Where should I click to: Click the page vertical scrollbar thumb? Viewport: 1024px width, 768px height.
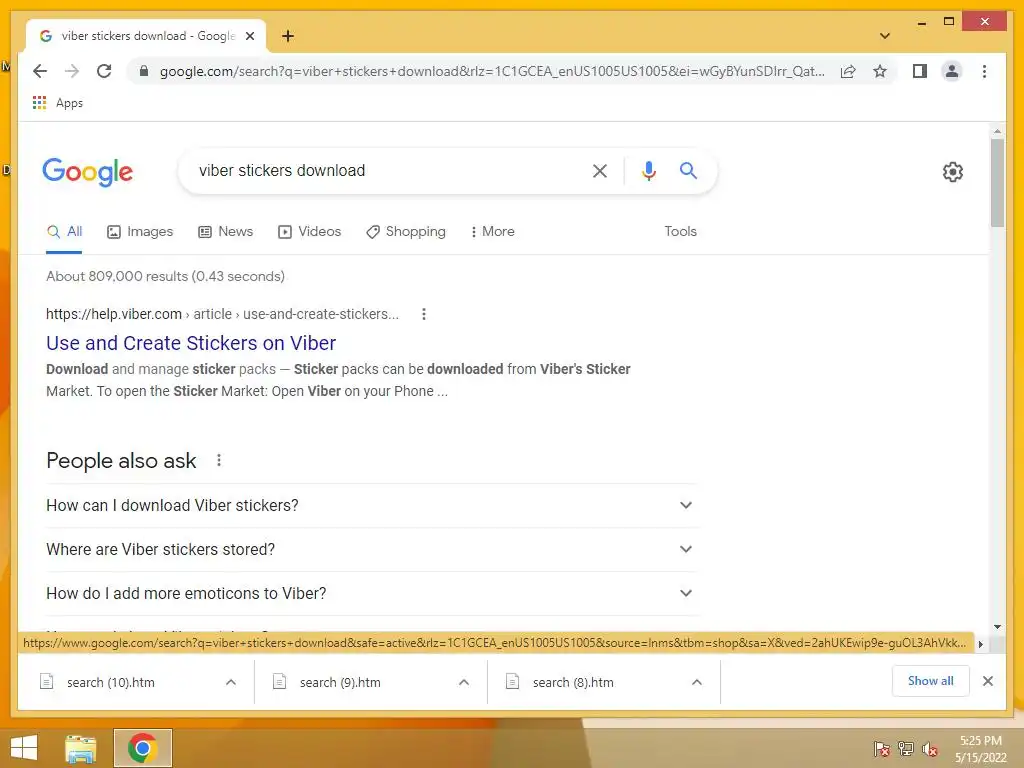pos(997,183)
